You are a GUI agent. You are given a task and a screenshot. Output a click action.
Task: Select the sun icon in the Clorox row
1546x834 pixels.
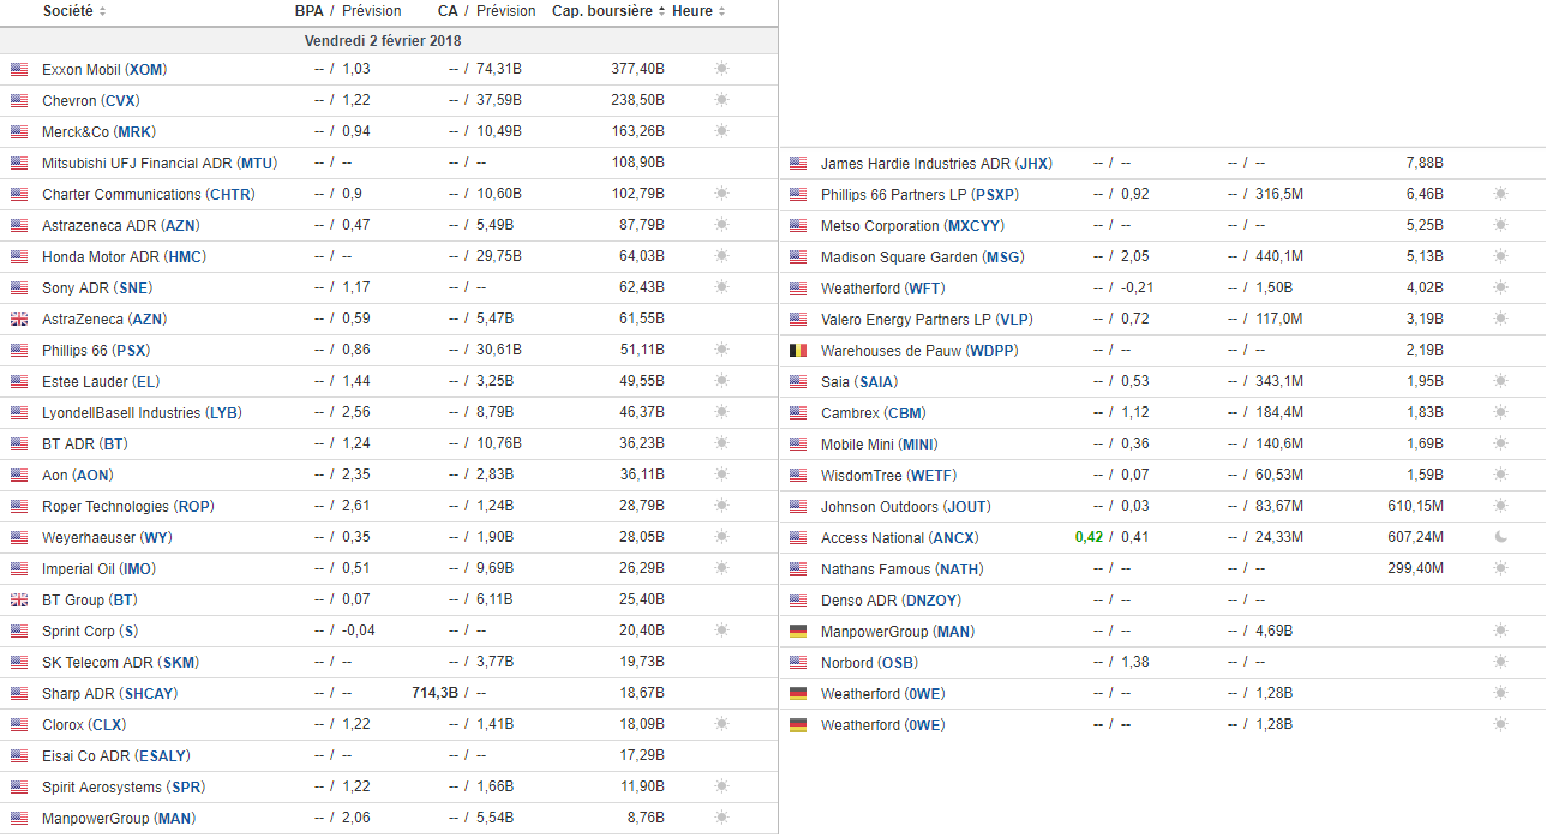pyautogui.click(x=722, y=724)
